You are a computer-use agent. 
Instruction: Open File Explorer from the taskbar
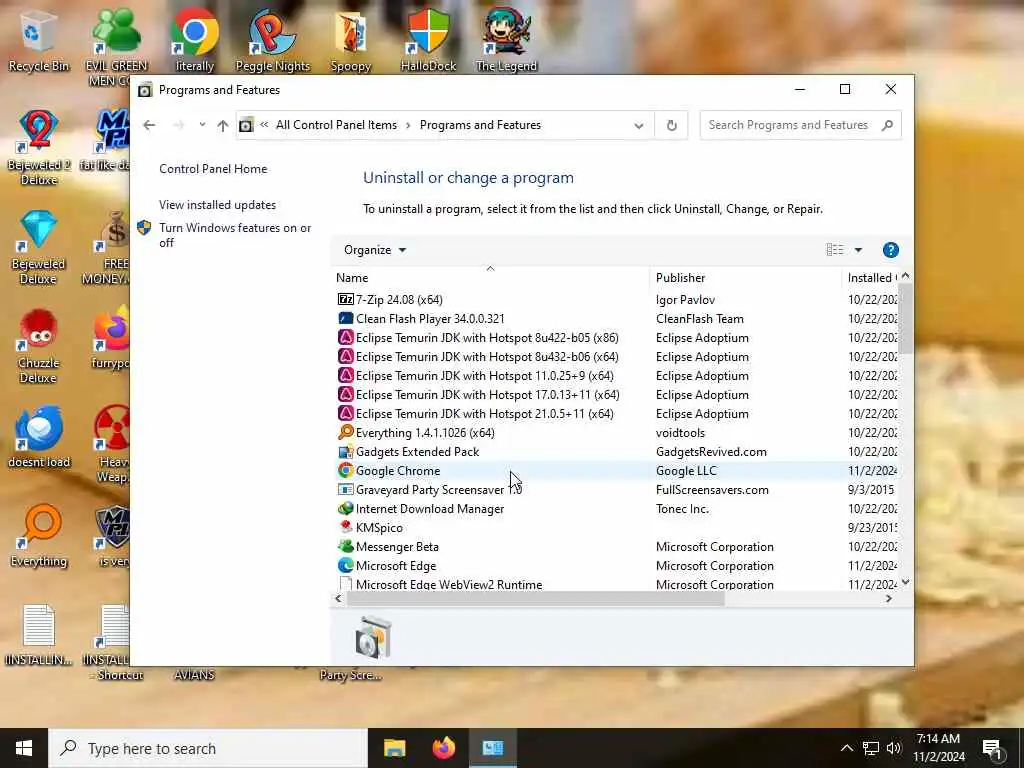394,748
